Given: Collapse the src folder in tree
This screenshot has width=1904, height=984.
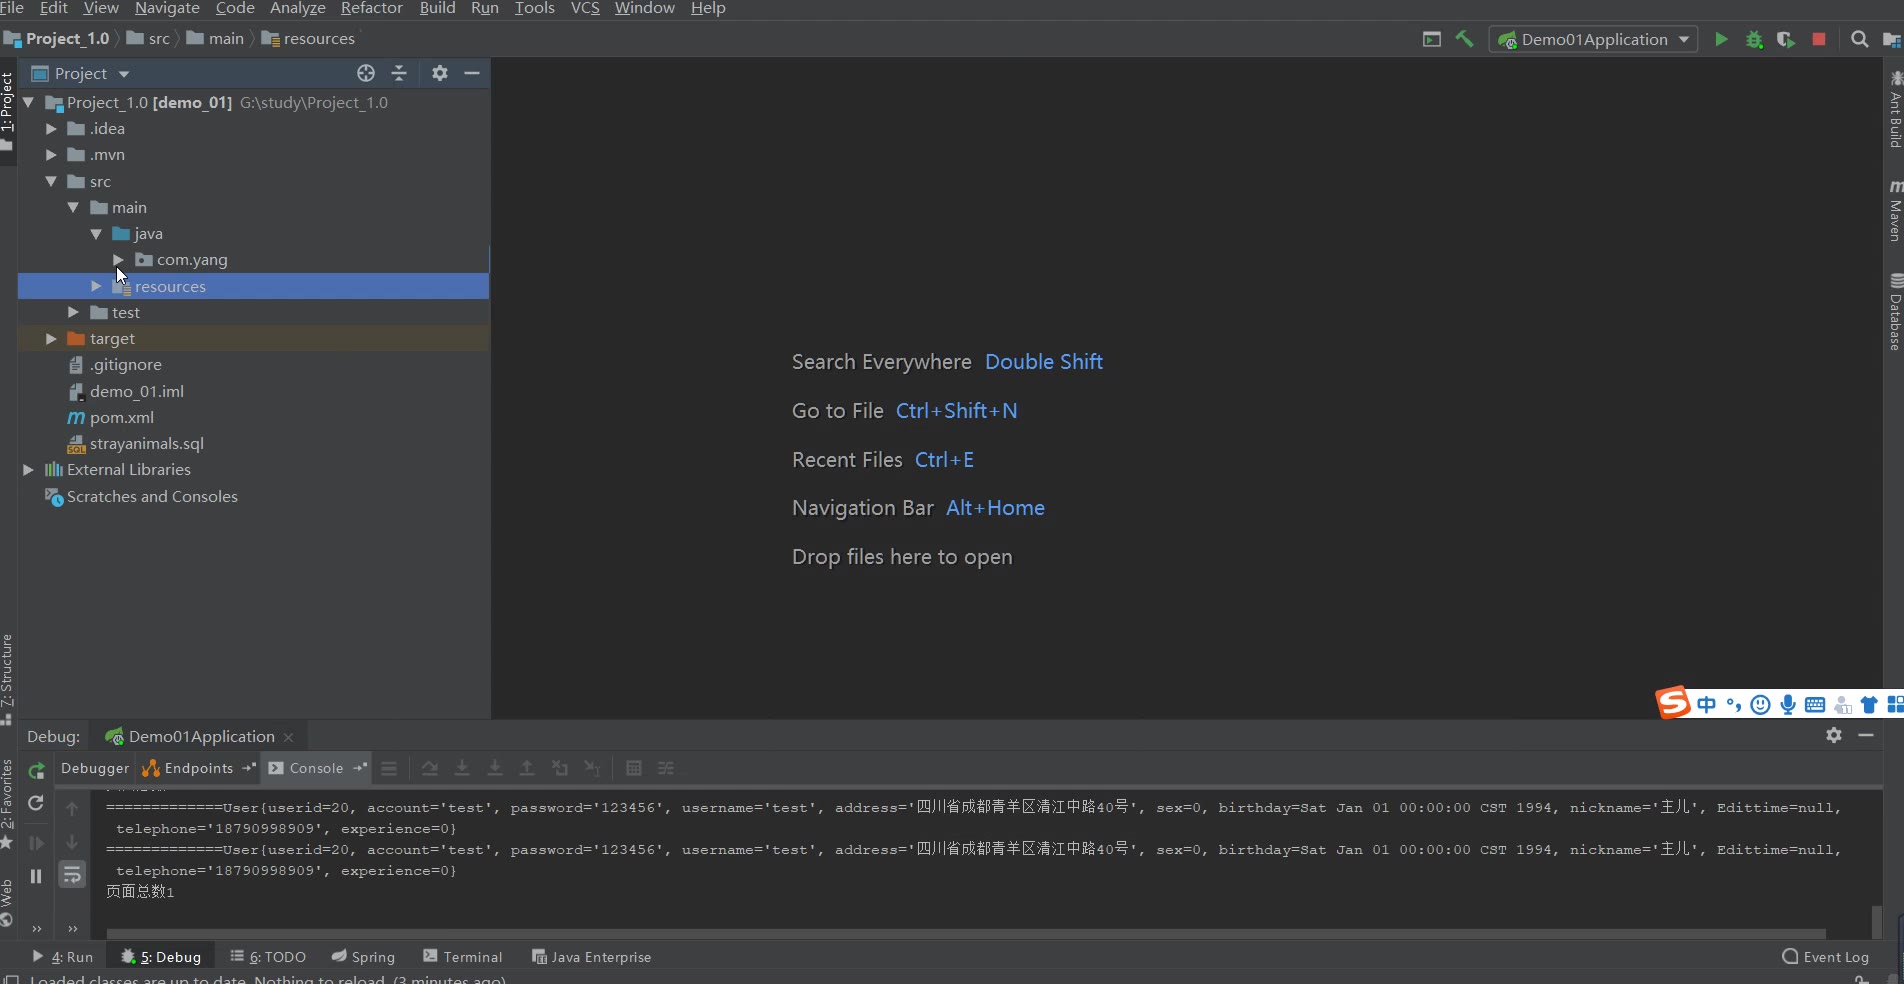Looking at the screenshot, I should 51,182.
